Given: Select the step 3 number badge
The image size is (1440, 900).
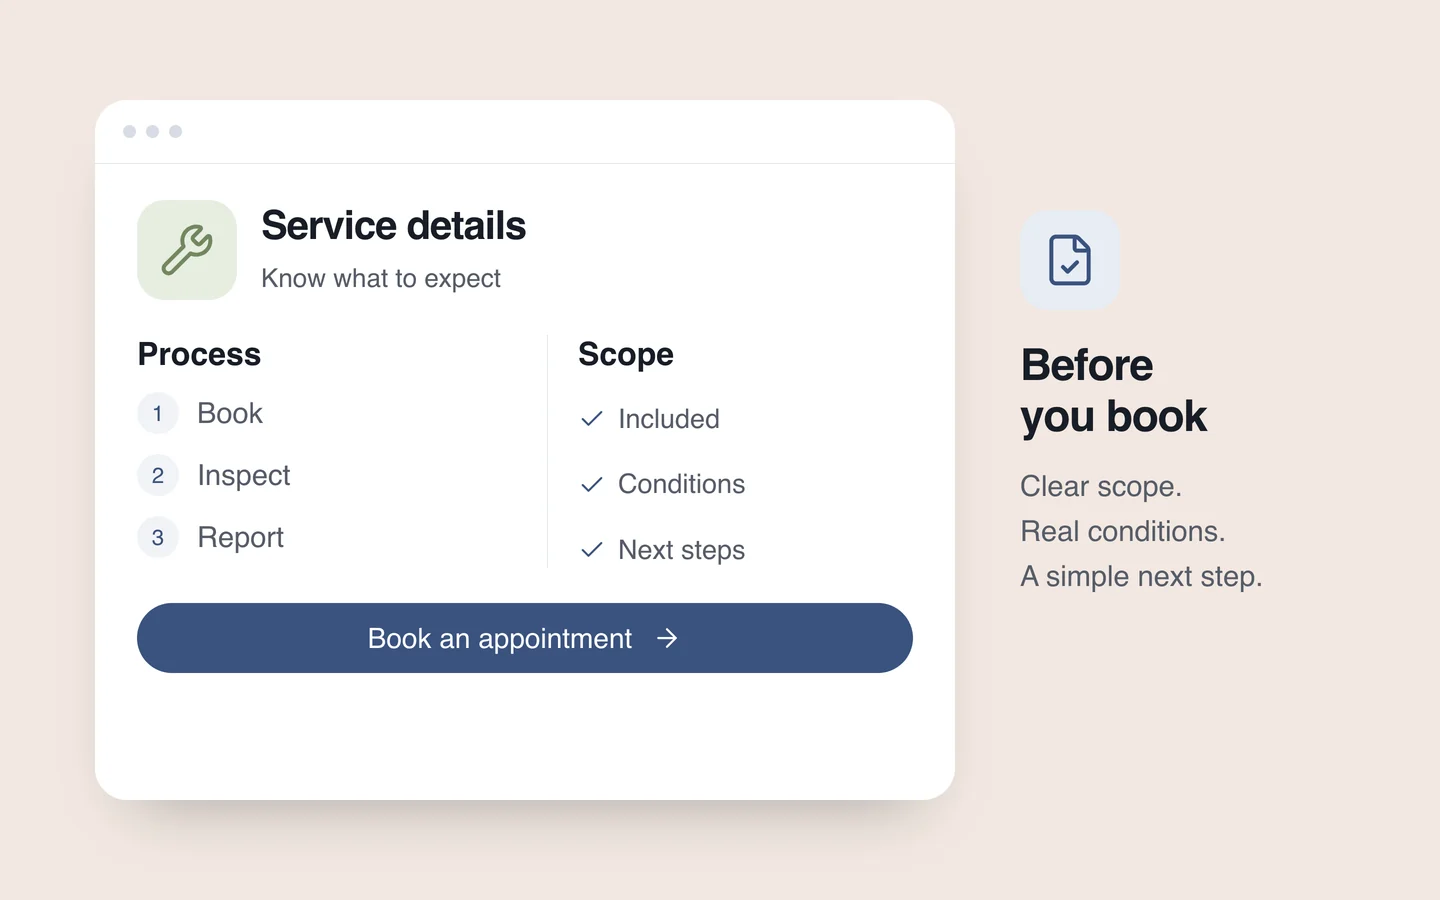Looking at the screenshot, I should click(x=158, y=537).
